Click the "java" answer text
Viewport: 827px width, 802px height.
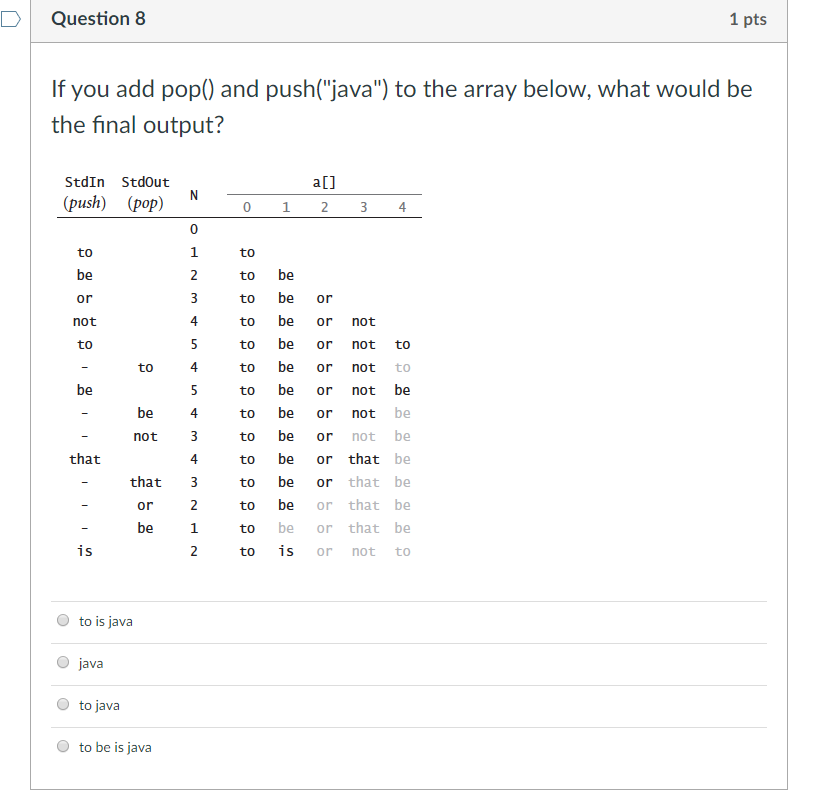pos(89,662)
